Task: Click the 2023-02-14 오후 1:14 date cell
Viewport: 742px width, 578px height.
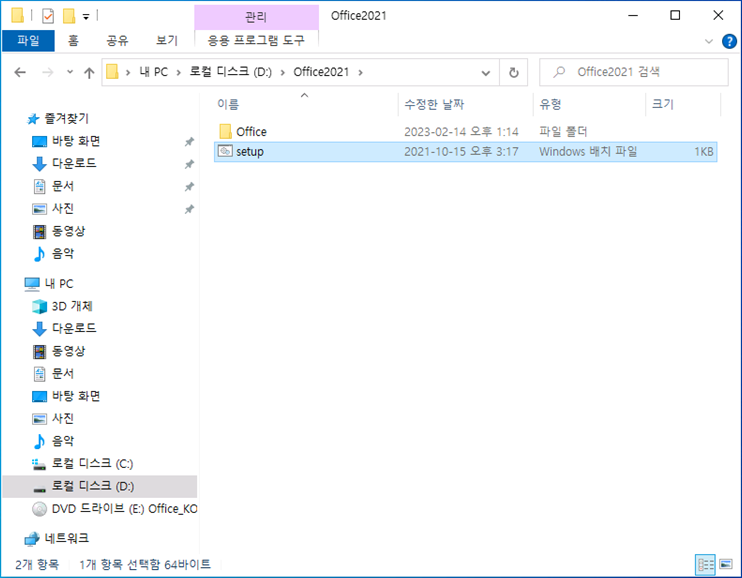Action: point(461,132)
